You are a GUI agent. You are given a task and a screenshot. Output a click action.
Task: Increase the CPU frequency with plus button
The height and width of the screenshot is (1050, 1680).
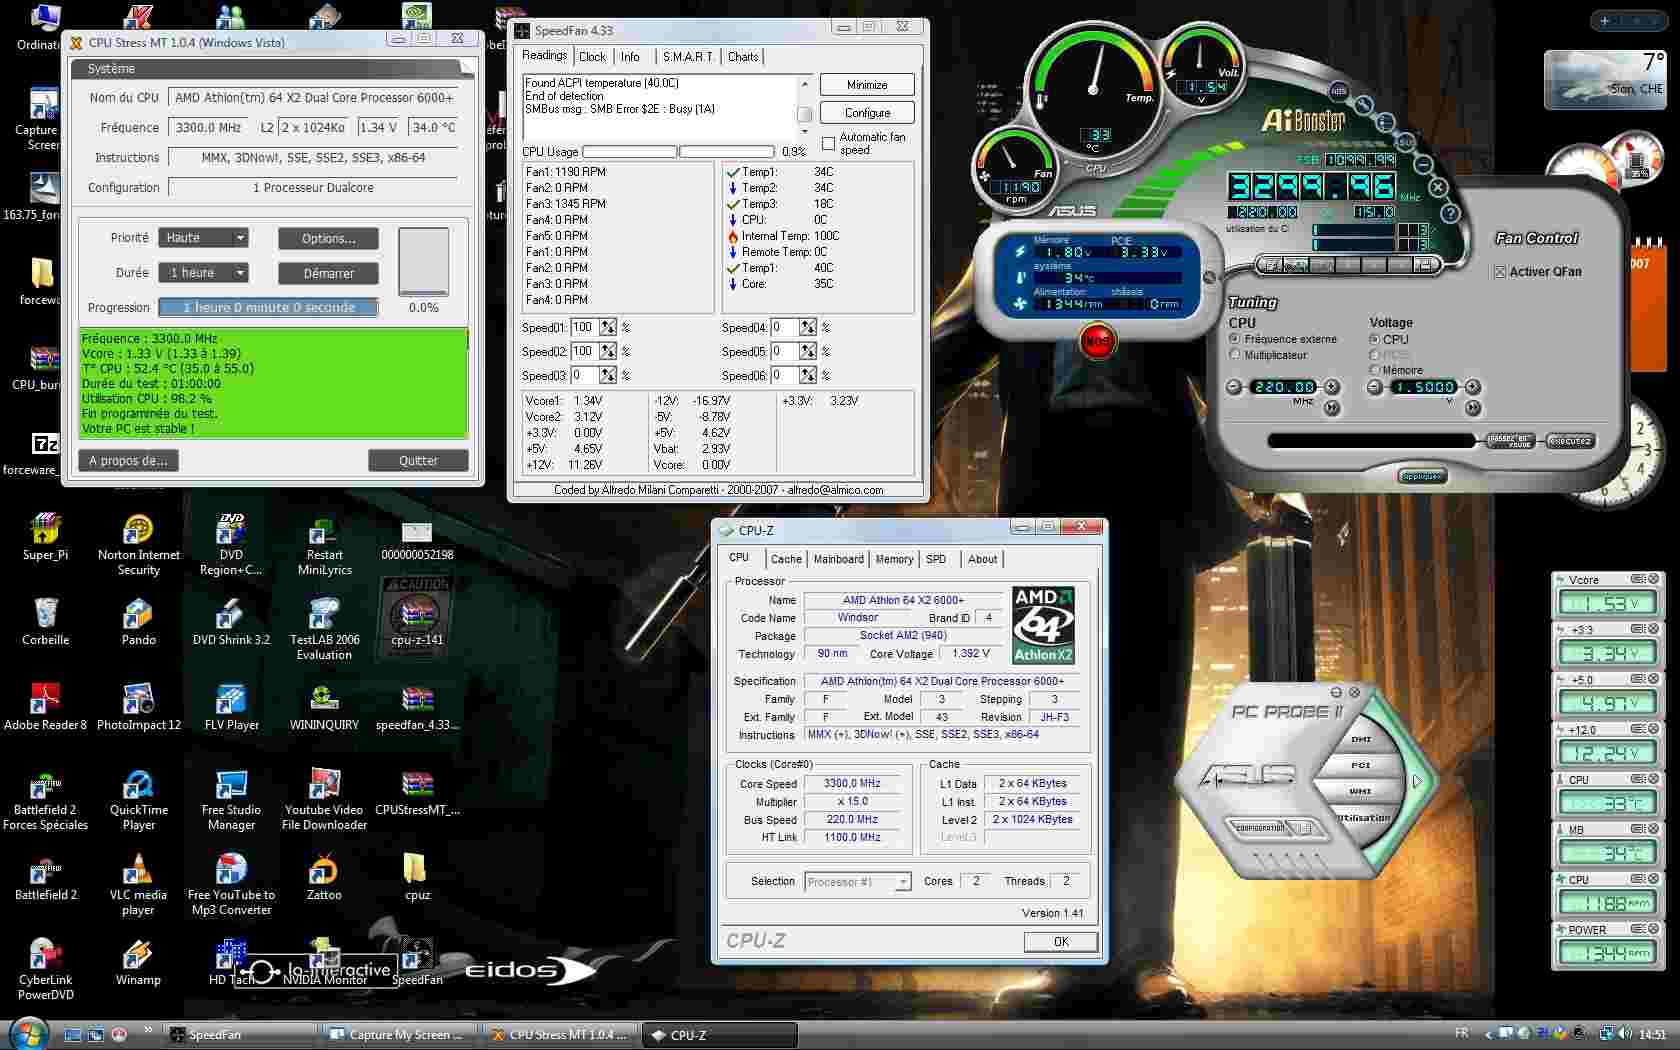point(1331,387)
